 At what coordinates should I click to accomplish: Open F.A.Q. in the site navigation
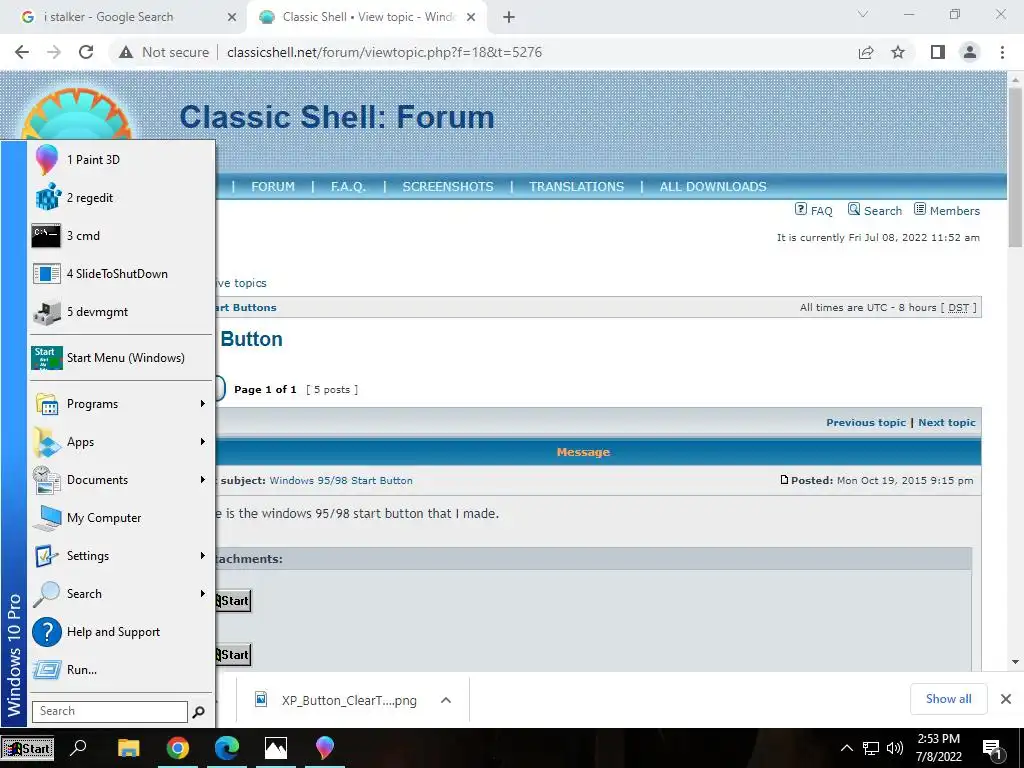click(x=348, y=187)
